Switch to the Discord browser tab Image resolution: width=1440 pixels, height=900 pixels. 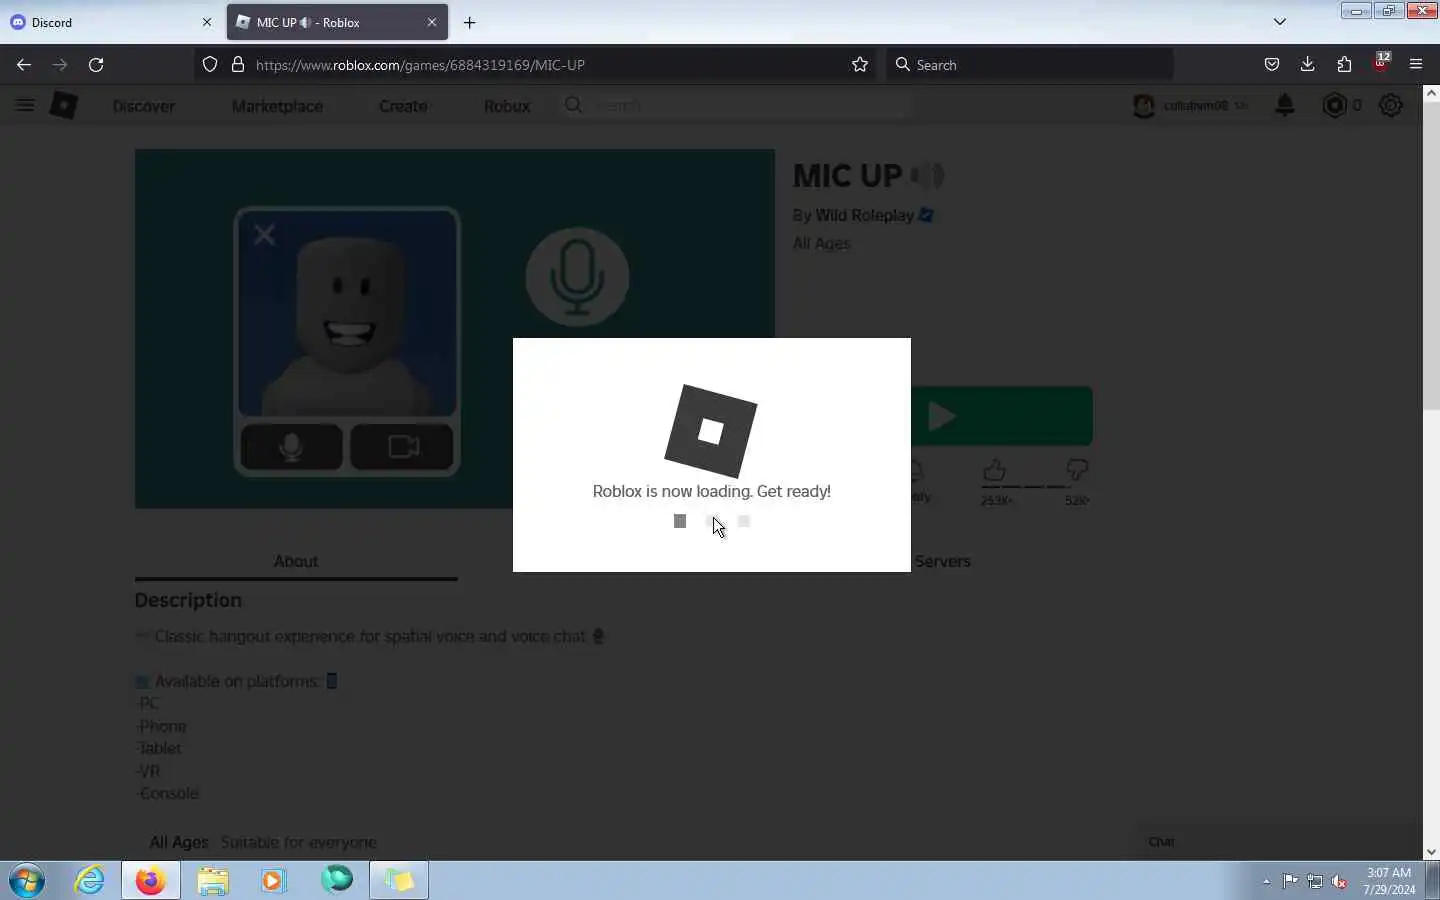point(110,22)
